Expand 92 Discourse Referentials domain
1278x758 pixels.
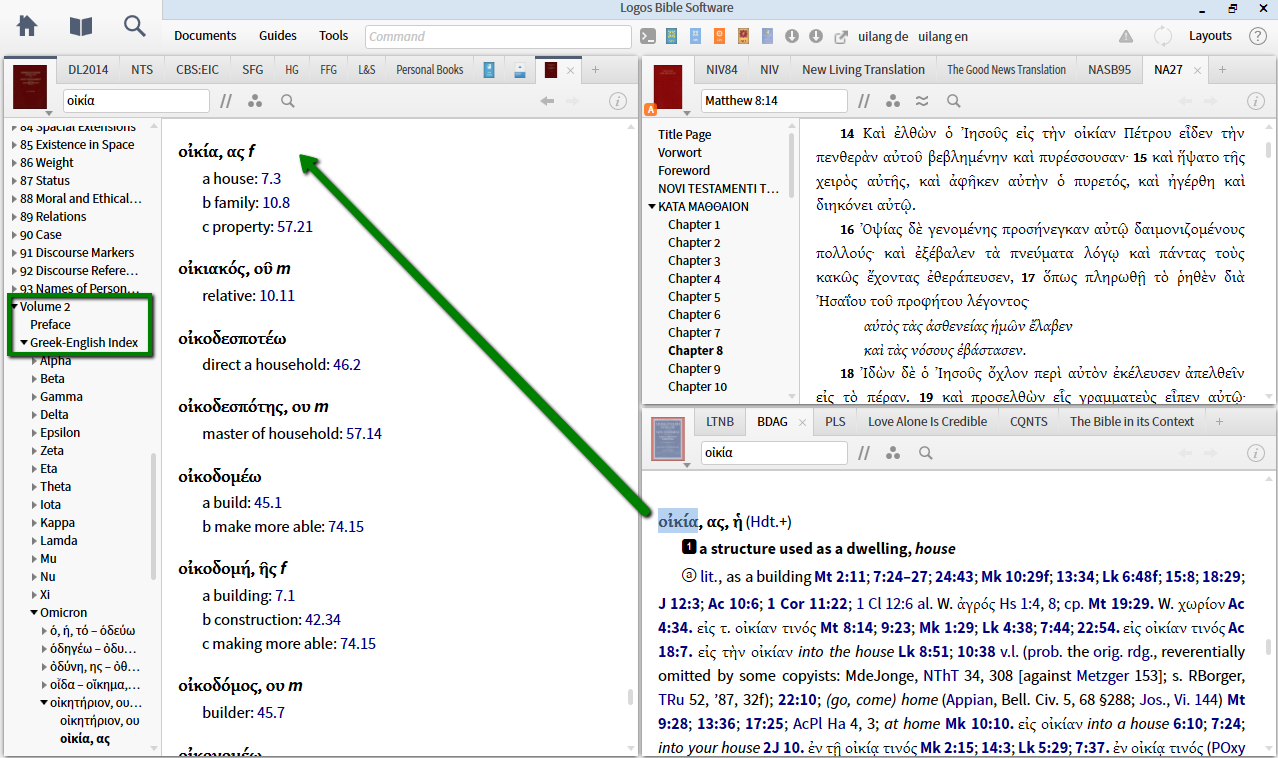click(x=14, y=271)
